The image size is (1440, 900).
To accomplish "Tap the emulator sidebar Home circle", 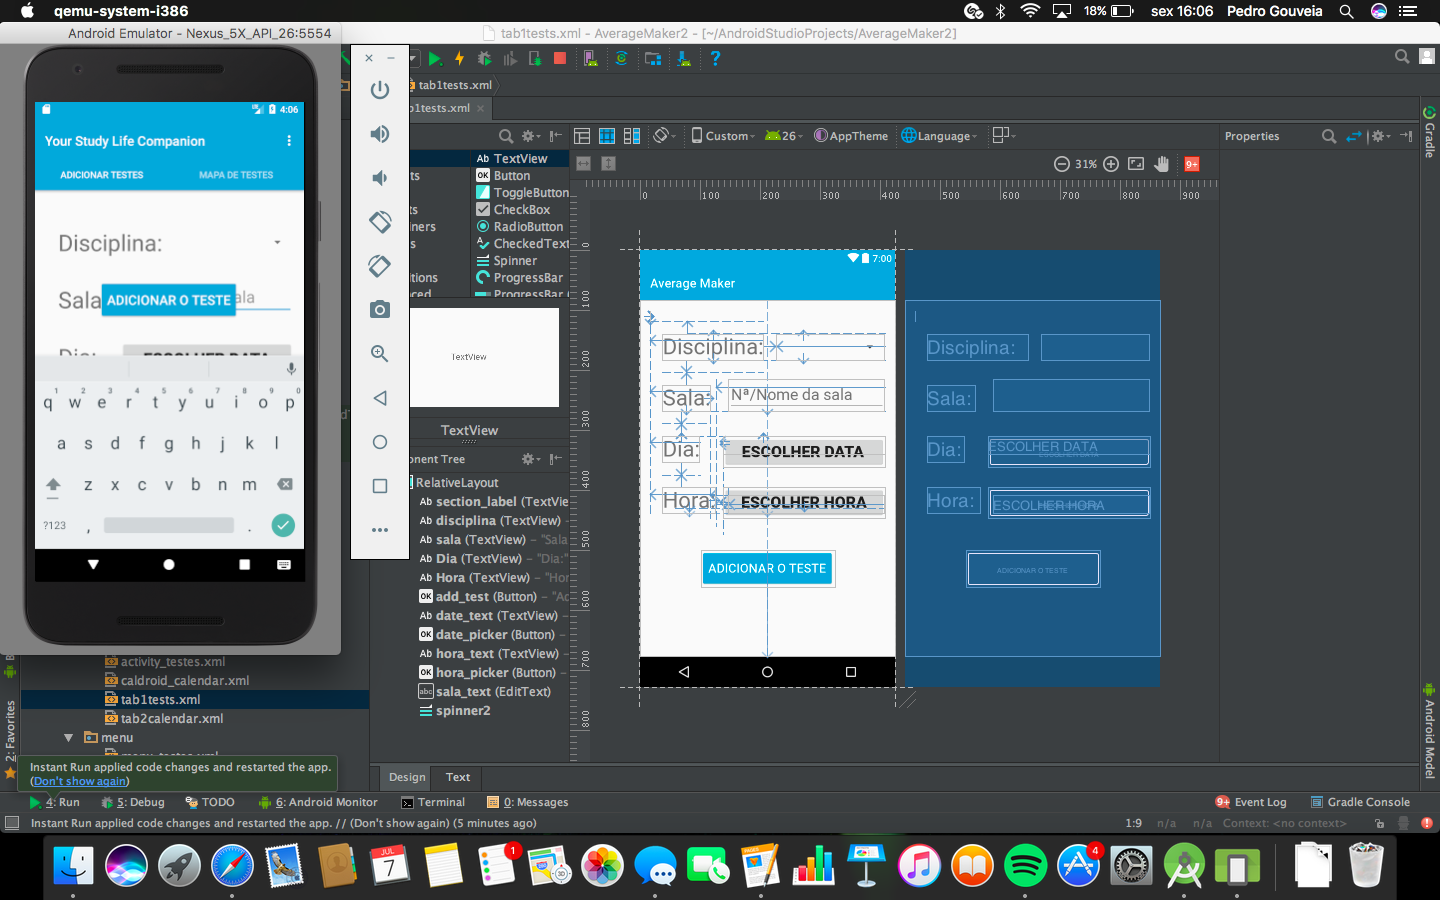I will click(379, 442).
